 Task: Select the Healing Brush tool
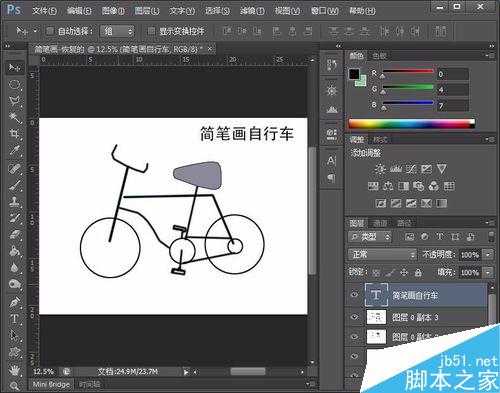click(14, 169)
